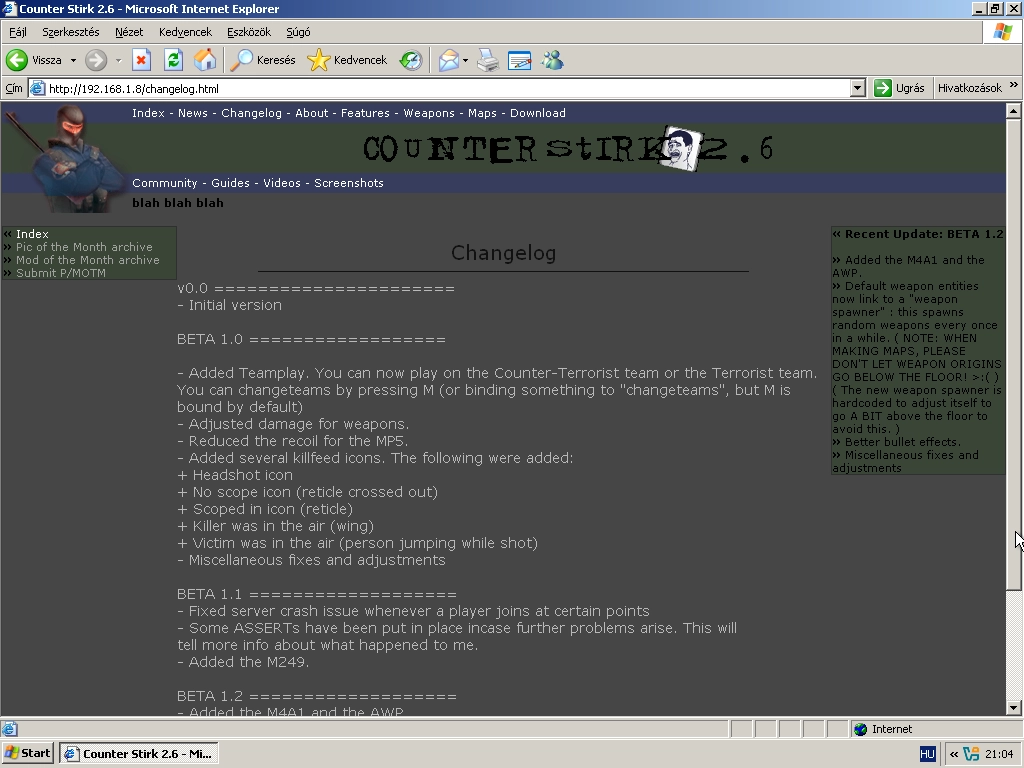Viewport: 1024px width, 768px height.
Task: Open the Mail button dropdown arrow
Action: pyautogui.click(x=465, y=61)
